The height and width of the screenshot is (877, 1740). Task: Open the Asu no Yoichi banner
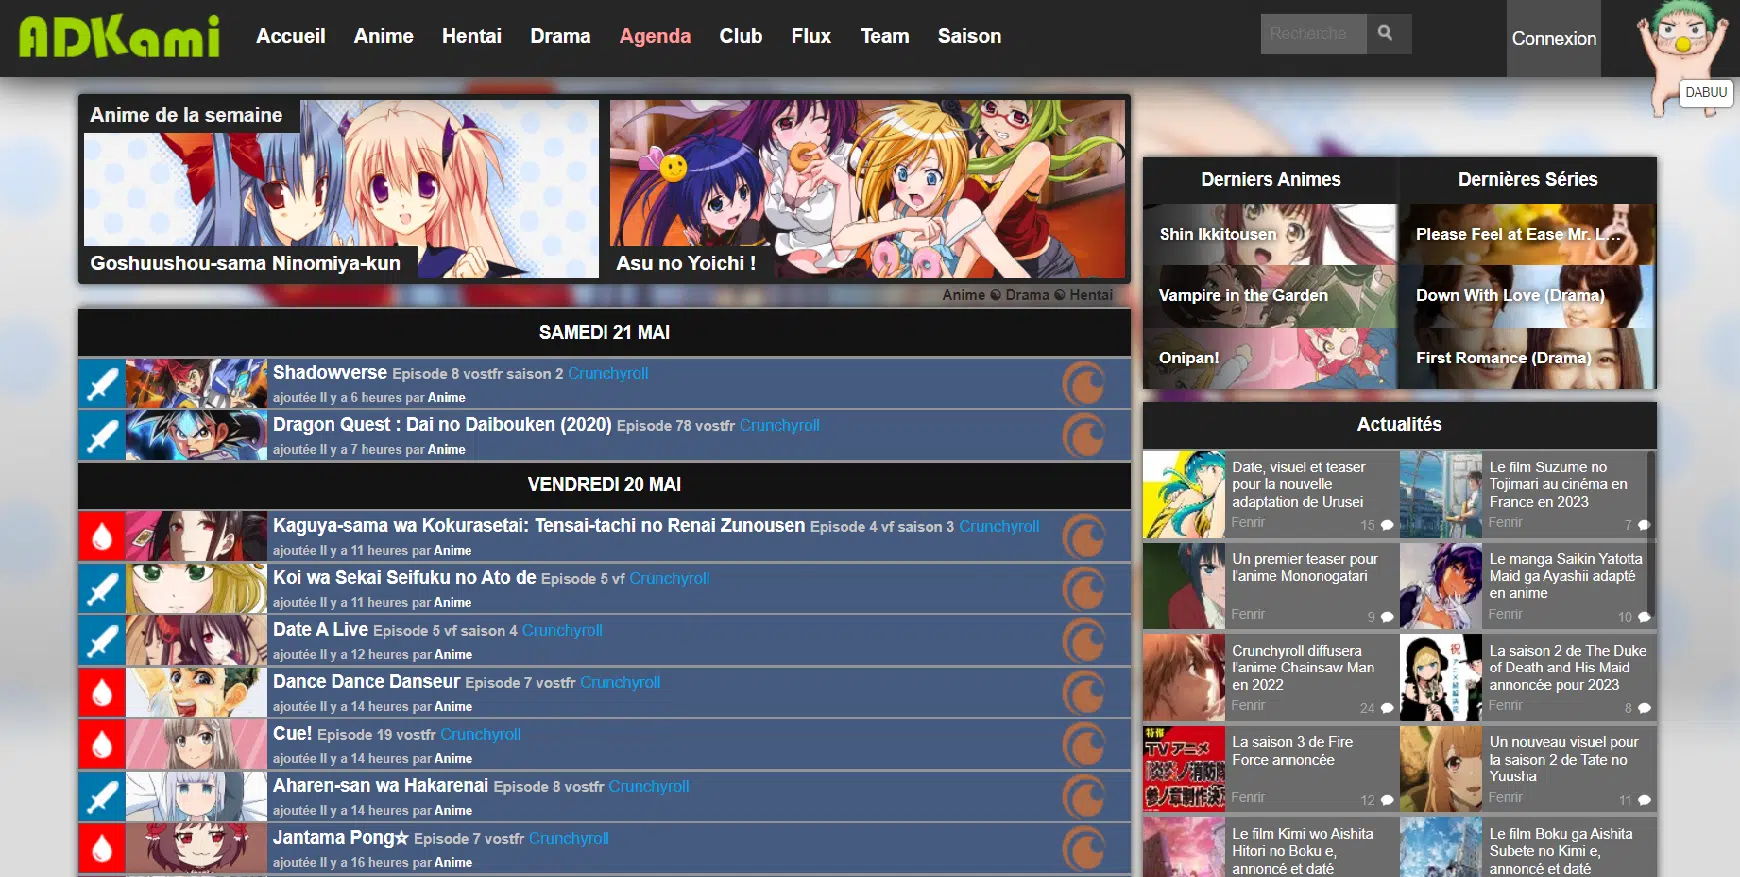coord(867,189)
